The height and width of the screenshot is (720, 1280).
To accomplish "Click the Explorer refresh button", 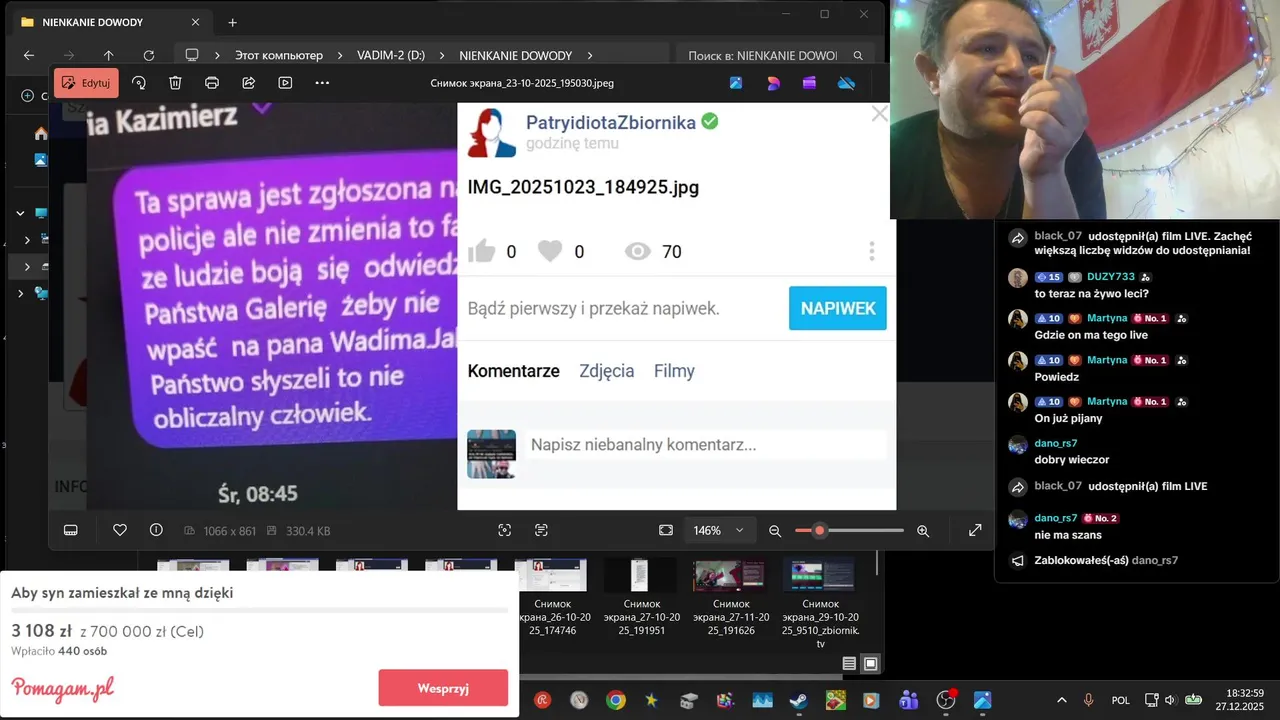I will pos(148,55).
